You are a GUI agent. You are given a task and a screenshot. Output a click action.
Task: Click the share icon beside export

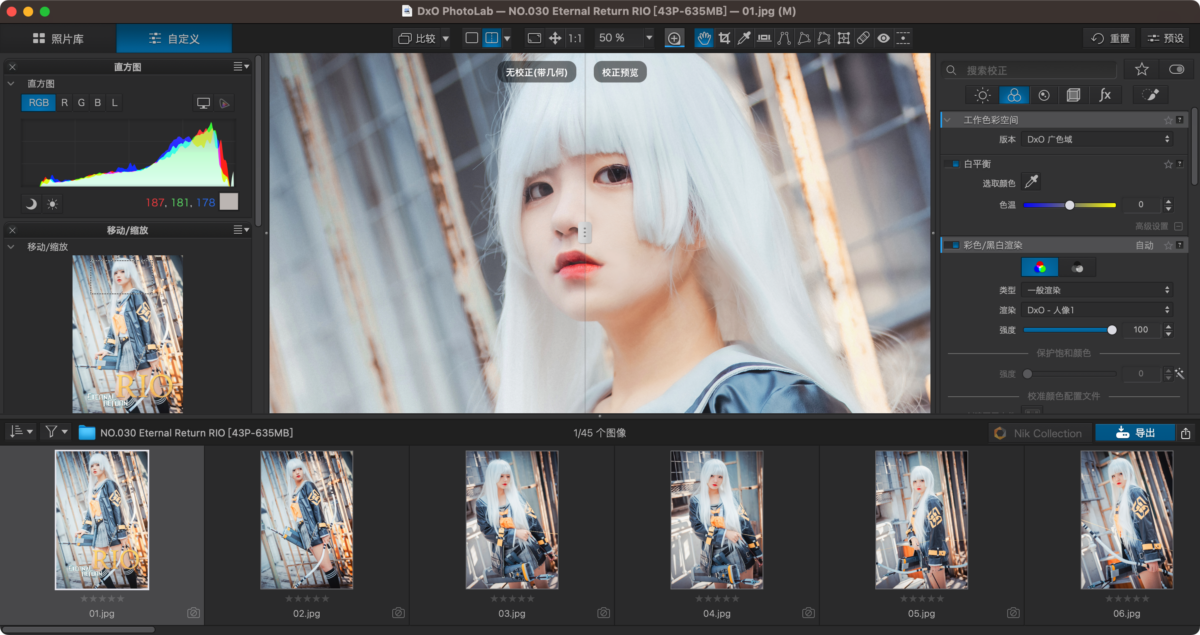pos(1186,433)
